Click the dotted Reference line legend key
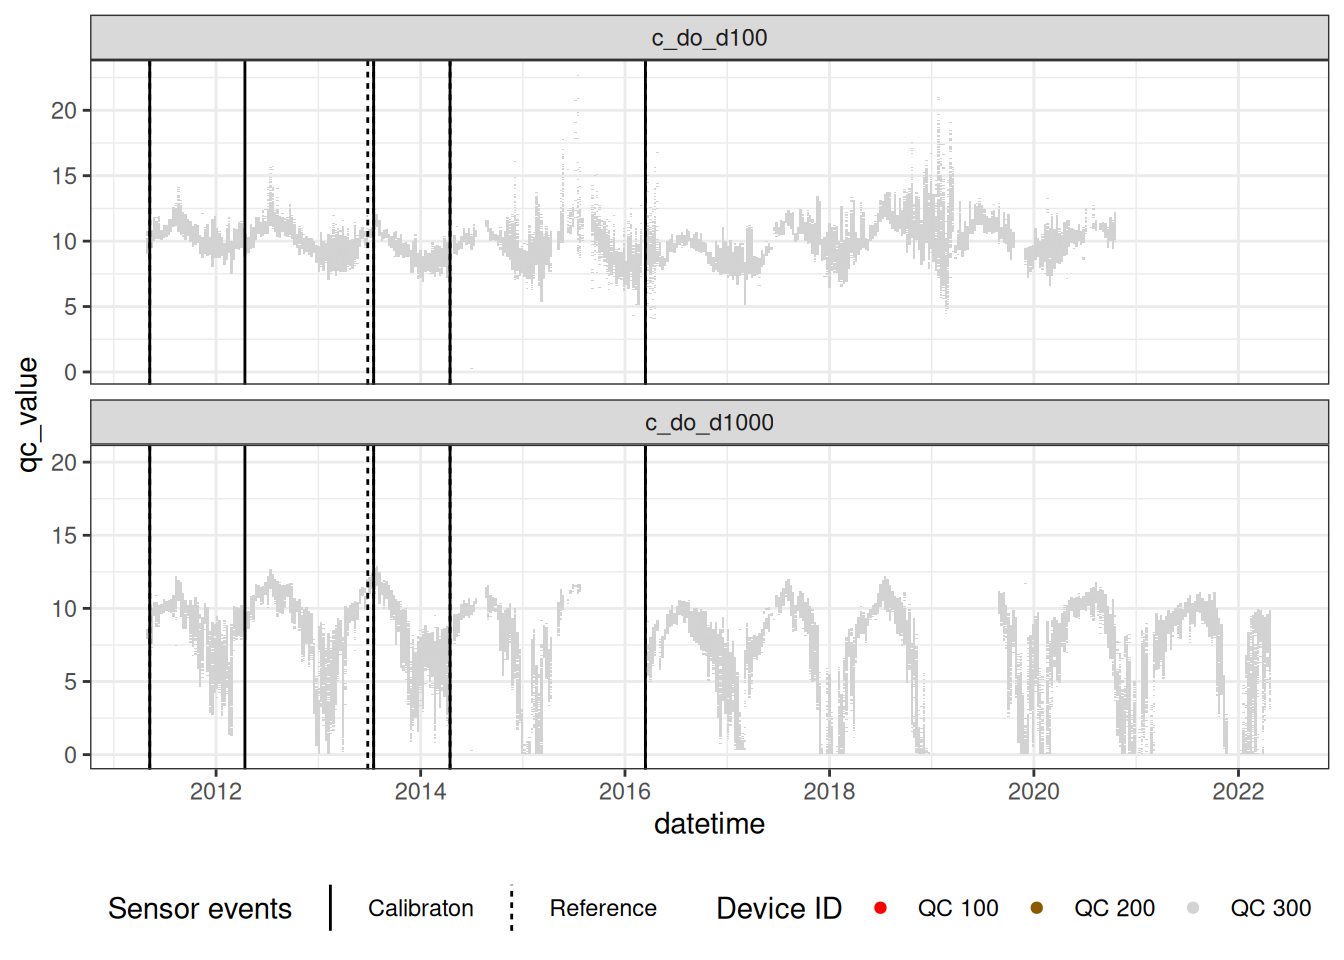 512,908
